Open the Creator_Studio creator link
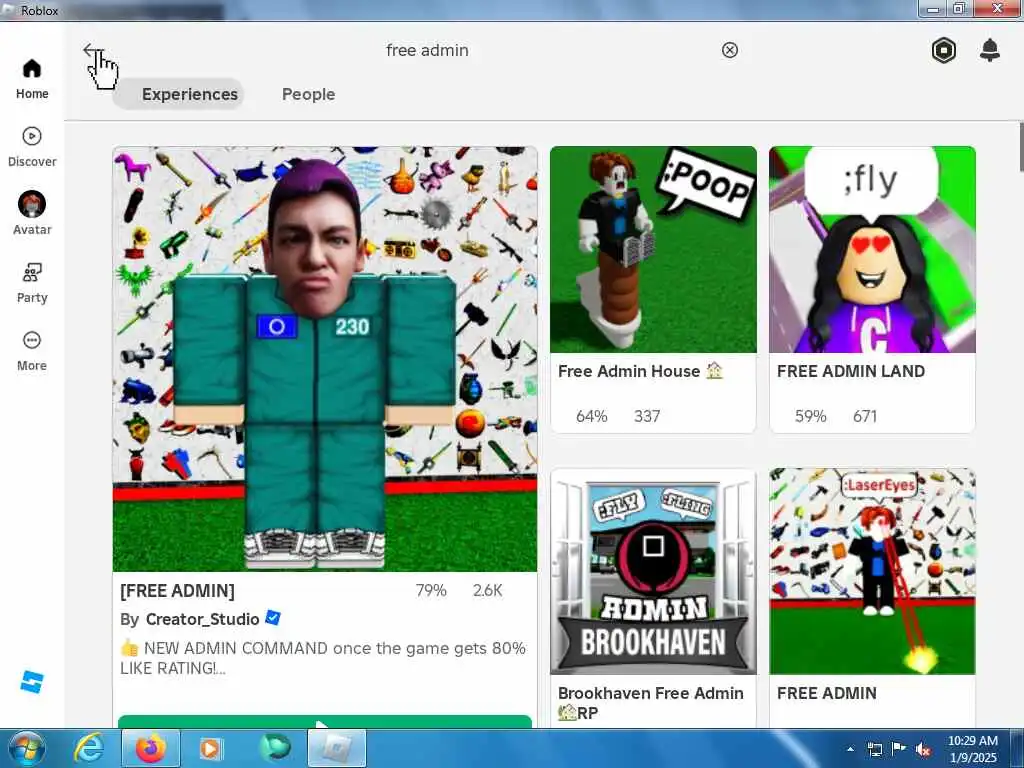This screenshot has width=1024, height=768. tap(202, 619)
